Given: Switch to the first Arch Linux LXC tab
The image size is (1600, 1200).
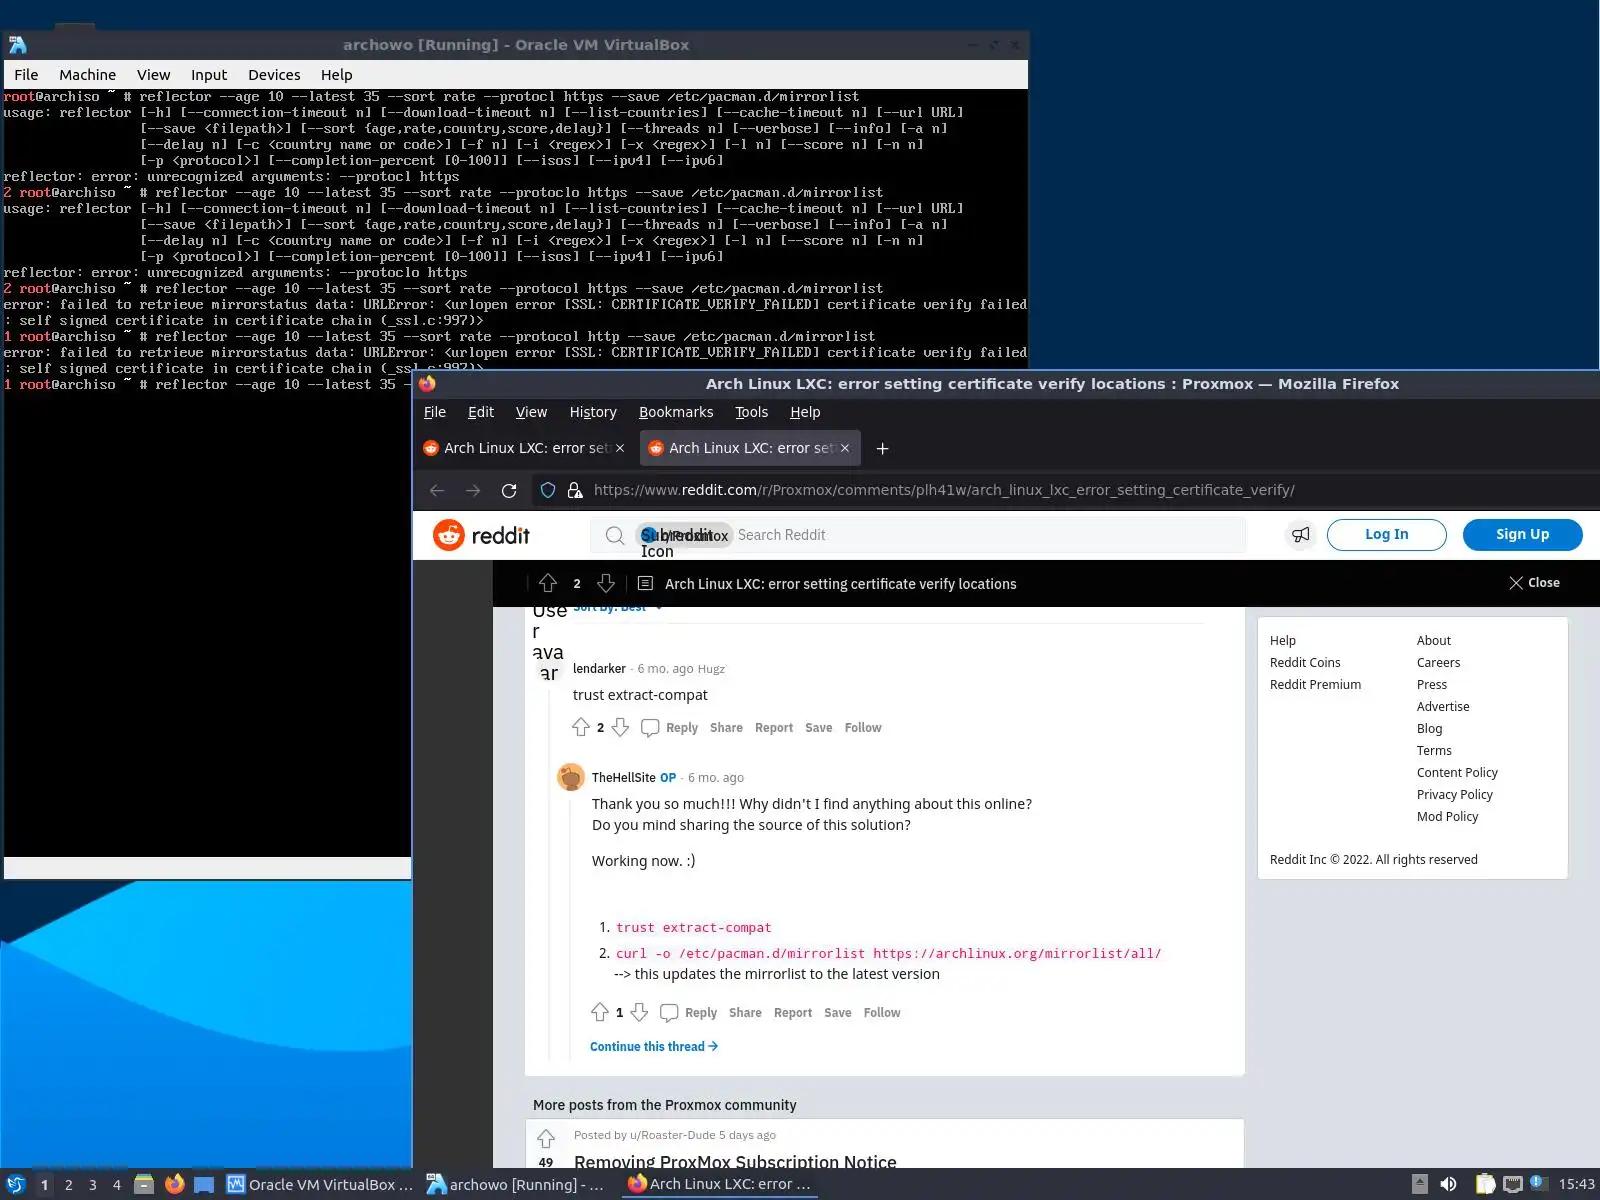Looking at the screenshot, I should (x=524, y=448).
